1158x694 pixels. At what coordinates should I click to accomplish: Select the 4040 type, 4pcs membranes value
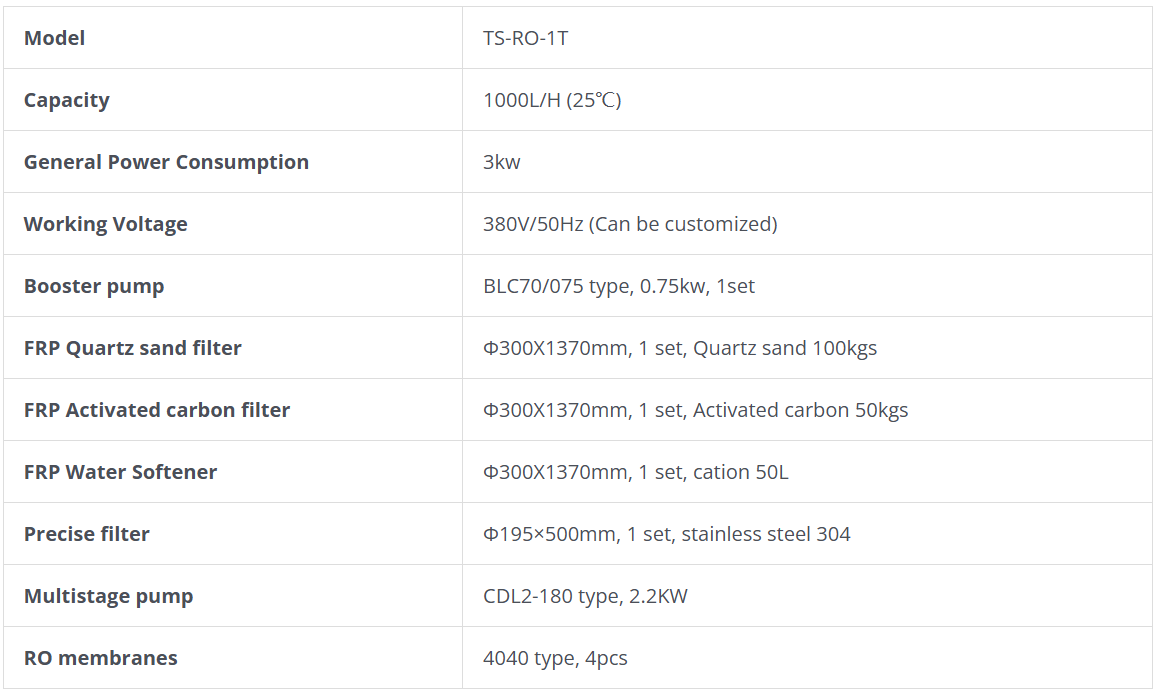click(x=555, y=658)
